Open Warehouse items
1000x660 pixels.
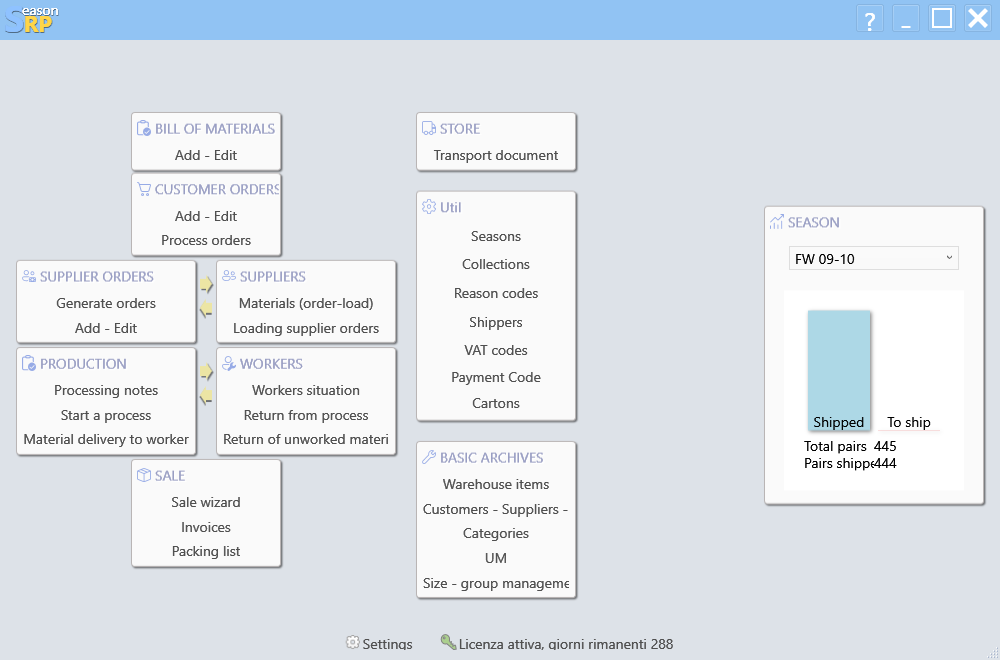496,485
